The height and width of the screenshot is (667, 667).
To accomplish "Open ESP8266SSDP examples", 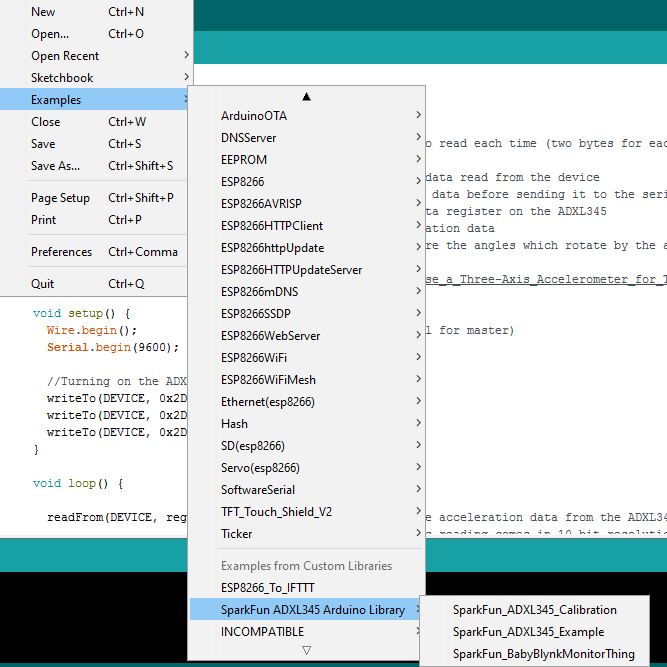I will click(306, 314).
